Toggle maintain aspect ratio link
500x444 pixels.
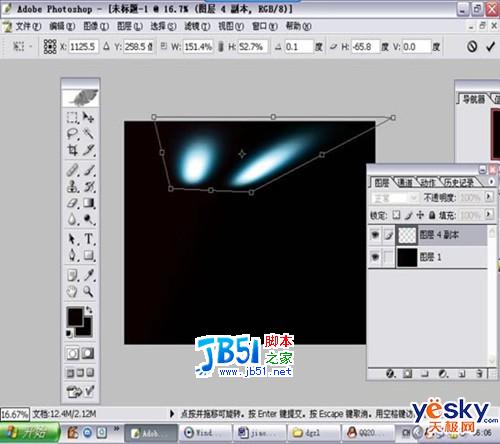[220, 46]
